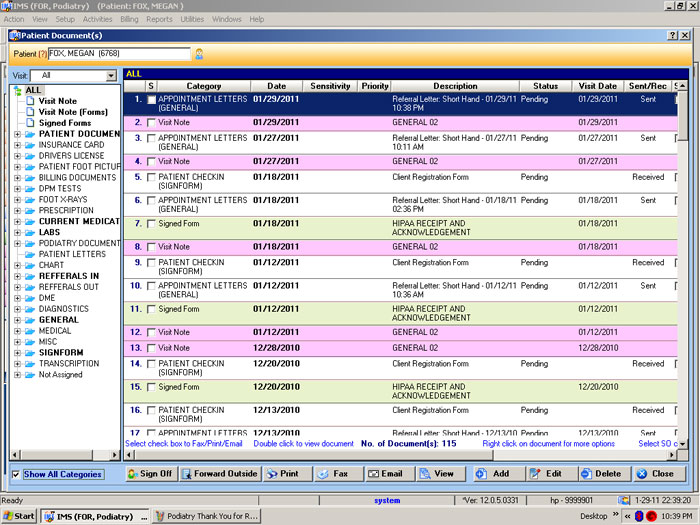Image resolution: width=700 pixels, height=525 pixels.
Task: Click Sign Off button
Action: coord(151,474)
